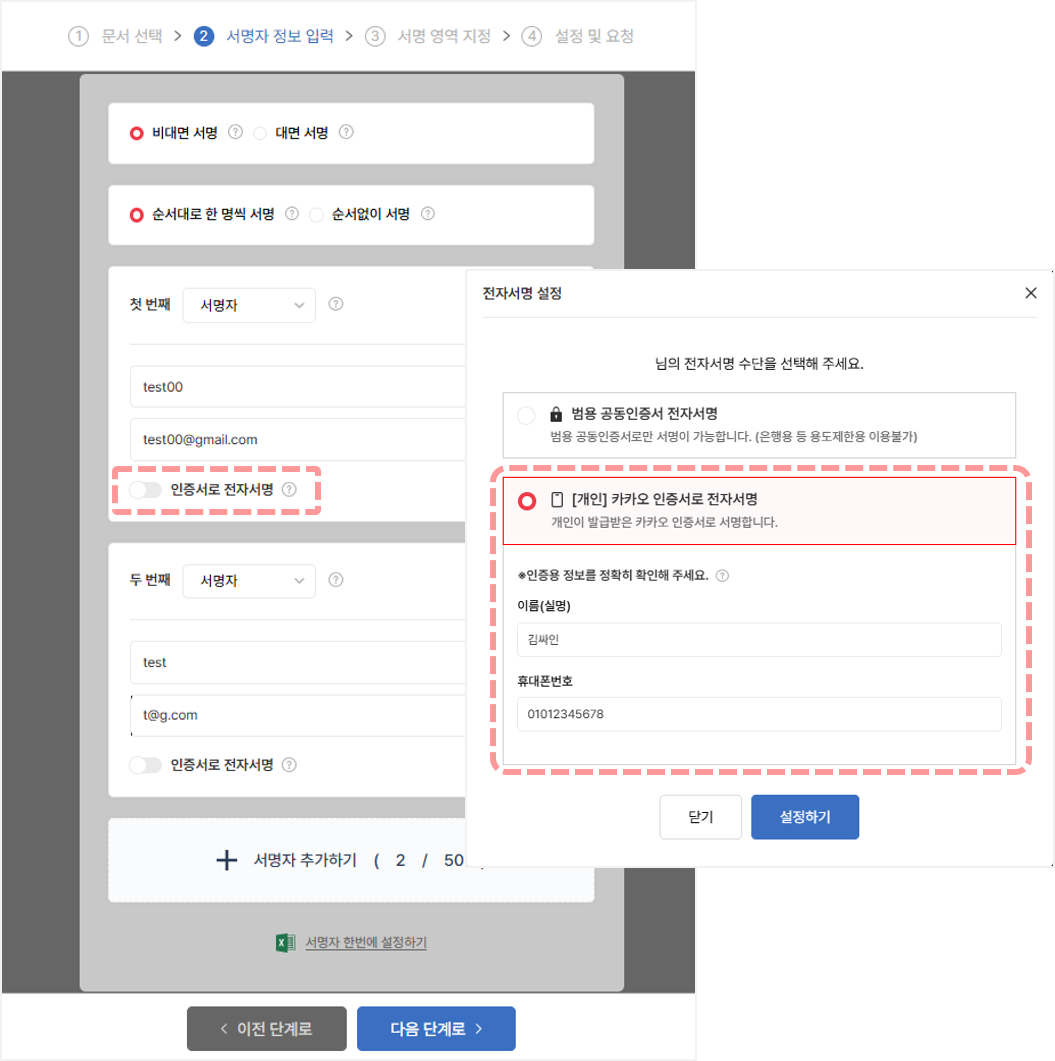1055x1061 pixels.
Task: Click help icon beside 순서대로 한 명씩 서명
Action: [292, 214]
